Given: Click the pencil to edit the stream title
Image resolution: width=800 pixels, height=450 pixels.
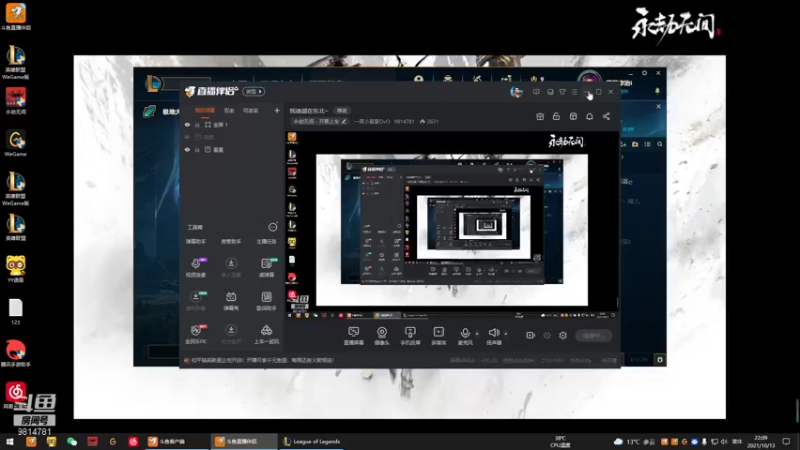Looking at the screenshot, I should click(x=344, y=121).
